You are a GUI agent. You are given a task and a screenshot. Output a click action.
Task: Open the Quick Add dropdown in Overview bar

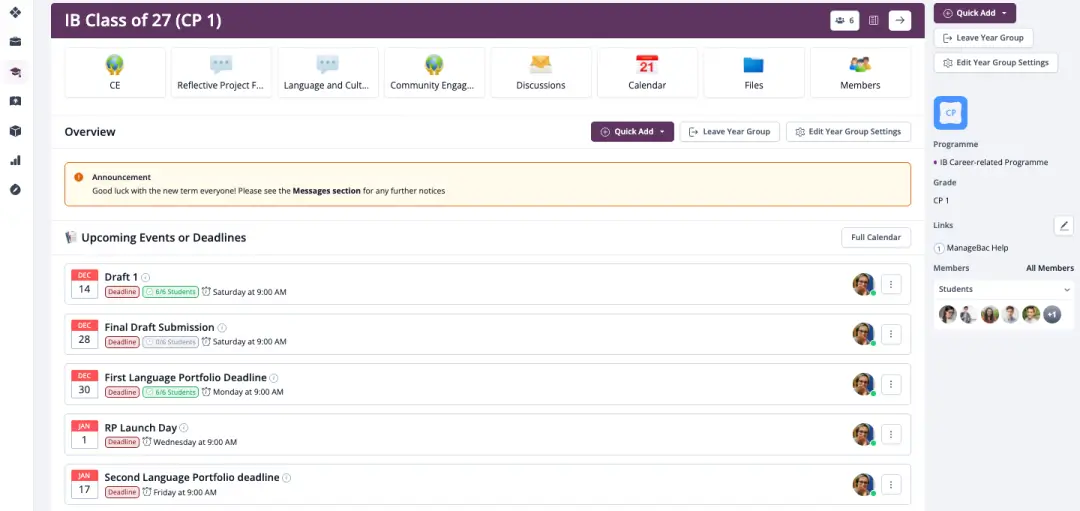(x=632, y=132)
